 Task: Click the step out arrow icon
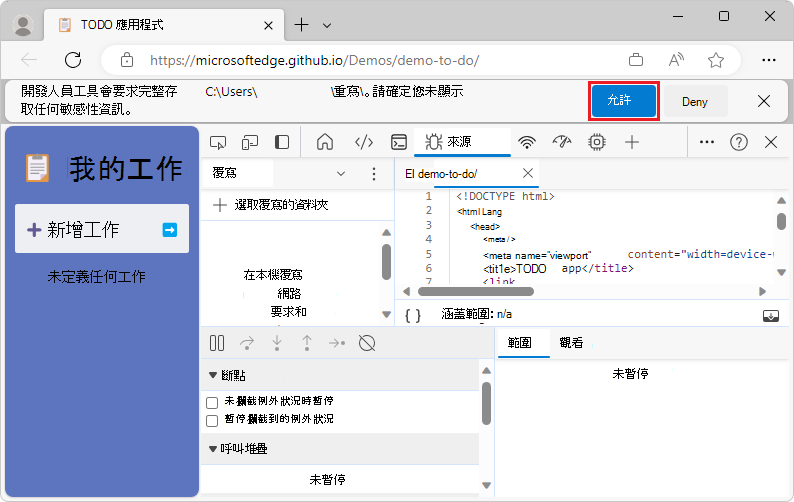pyautogui.click(x=307, y=343)
